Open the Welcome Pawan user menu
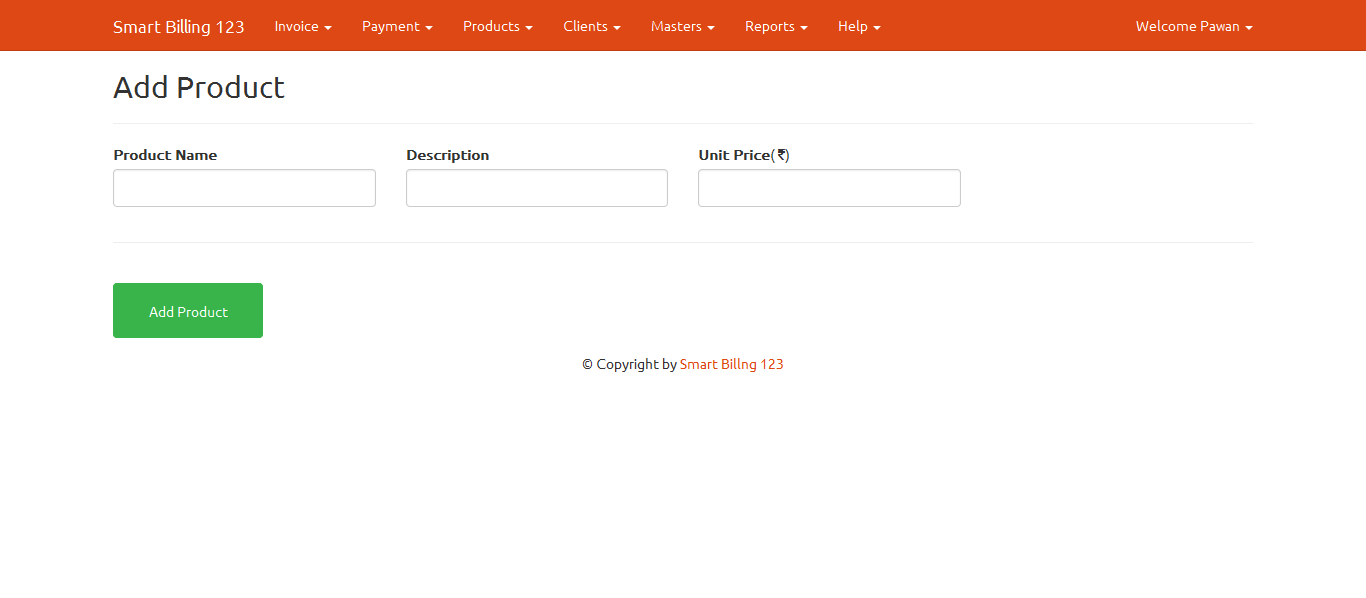The image size is (1366, 598). pyautogui.click(x=1194, y=26)
